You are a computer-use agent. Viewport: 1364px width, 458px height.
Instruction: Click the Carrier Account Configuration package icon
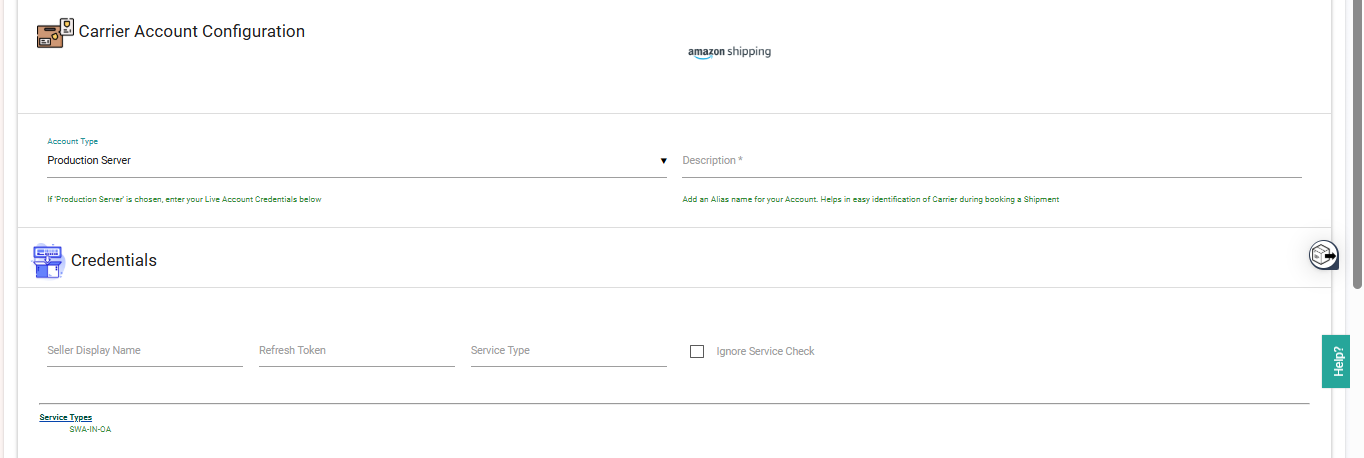coord(55,33)
